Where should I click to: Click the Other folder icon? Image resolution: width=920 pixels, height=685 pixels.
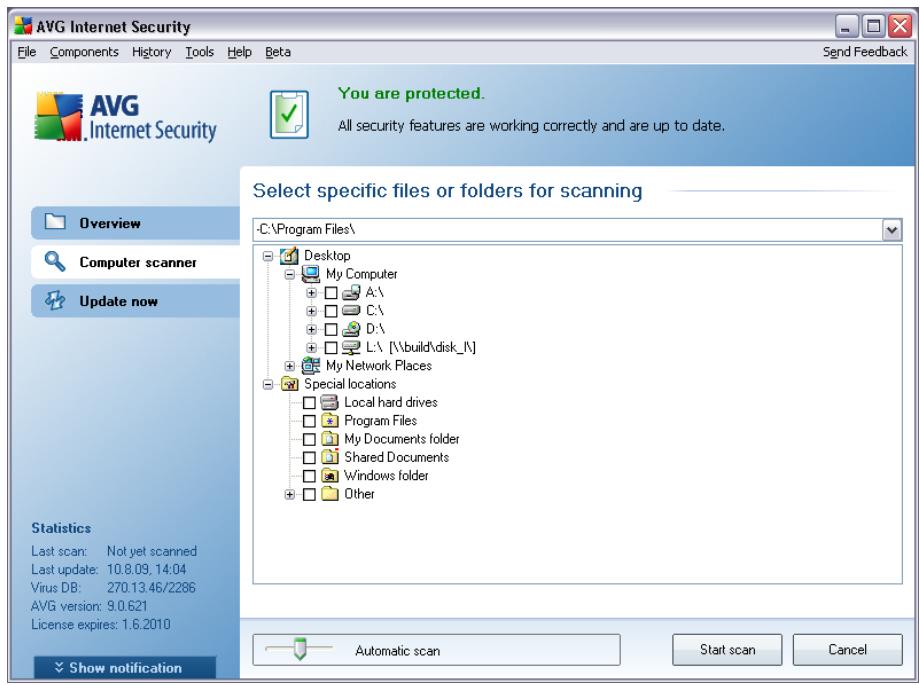coord(330,494)
